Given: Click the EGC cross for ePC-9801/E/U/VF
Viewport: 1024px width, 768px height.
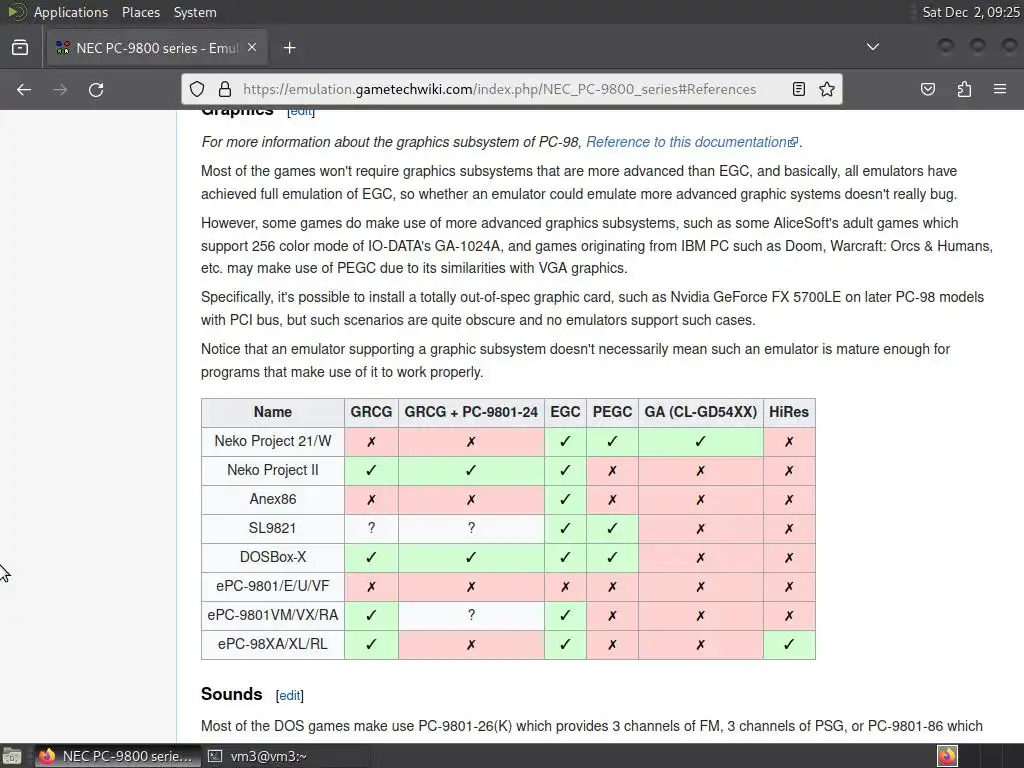Looking at the screenshot, I should 565,586.
